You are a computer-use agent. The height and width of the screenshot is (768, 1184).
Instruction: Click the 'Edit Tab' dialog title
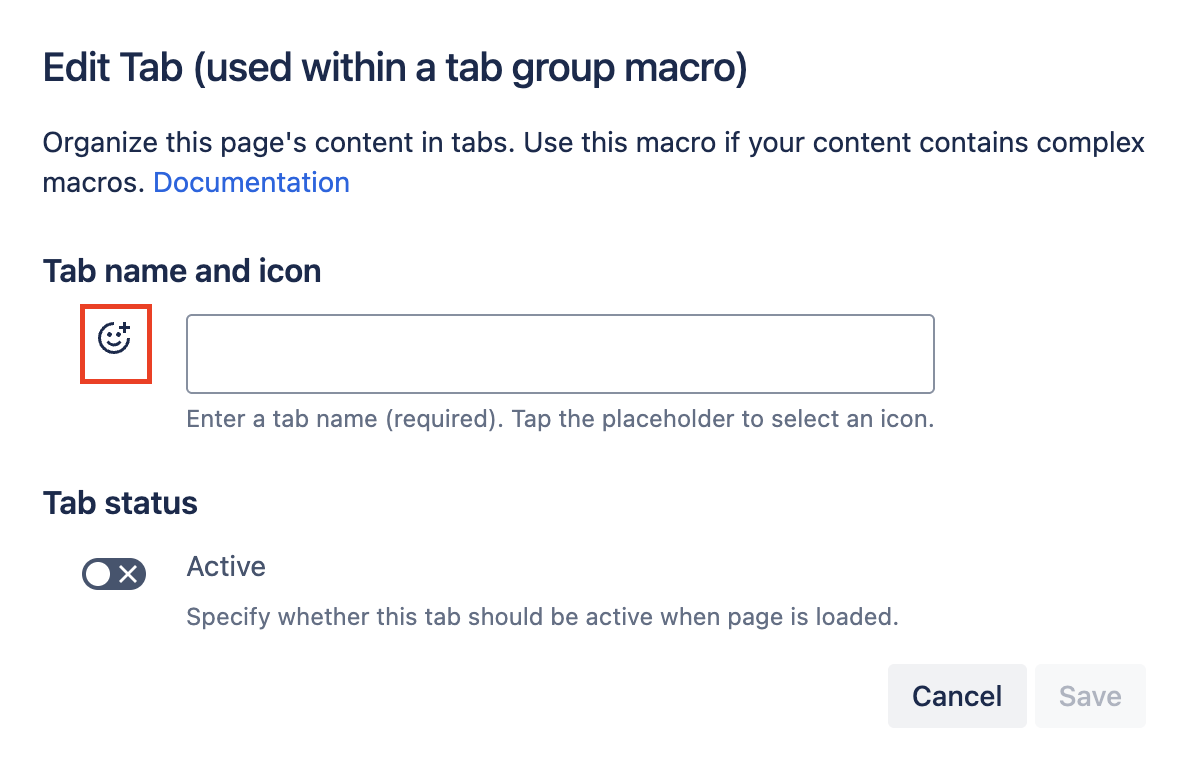(x=112, y=70)
